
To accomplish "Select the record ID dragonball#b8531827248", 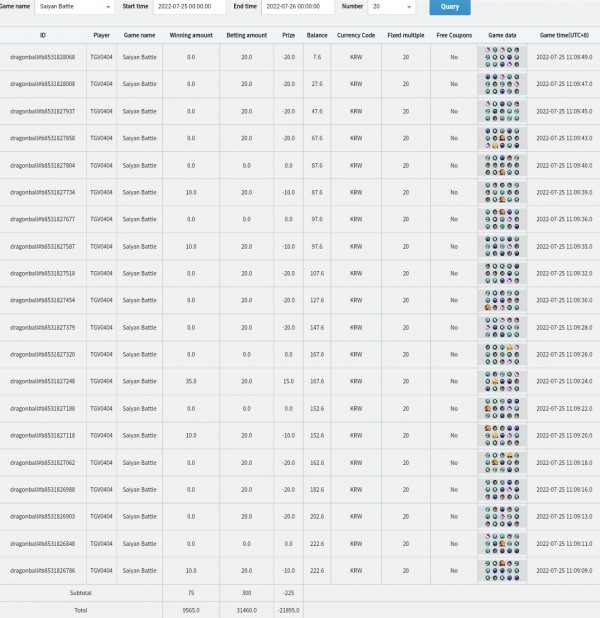I will click(42, 381).
